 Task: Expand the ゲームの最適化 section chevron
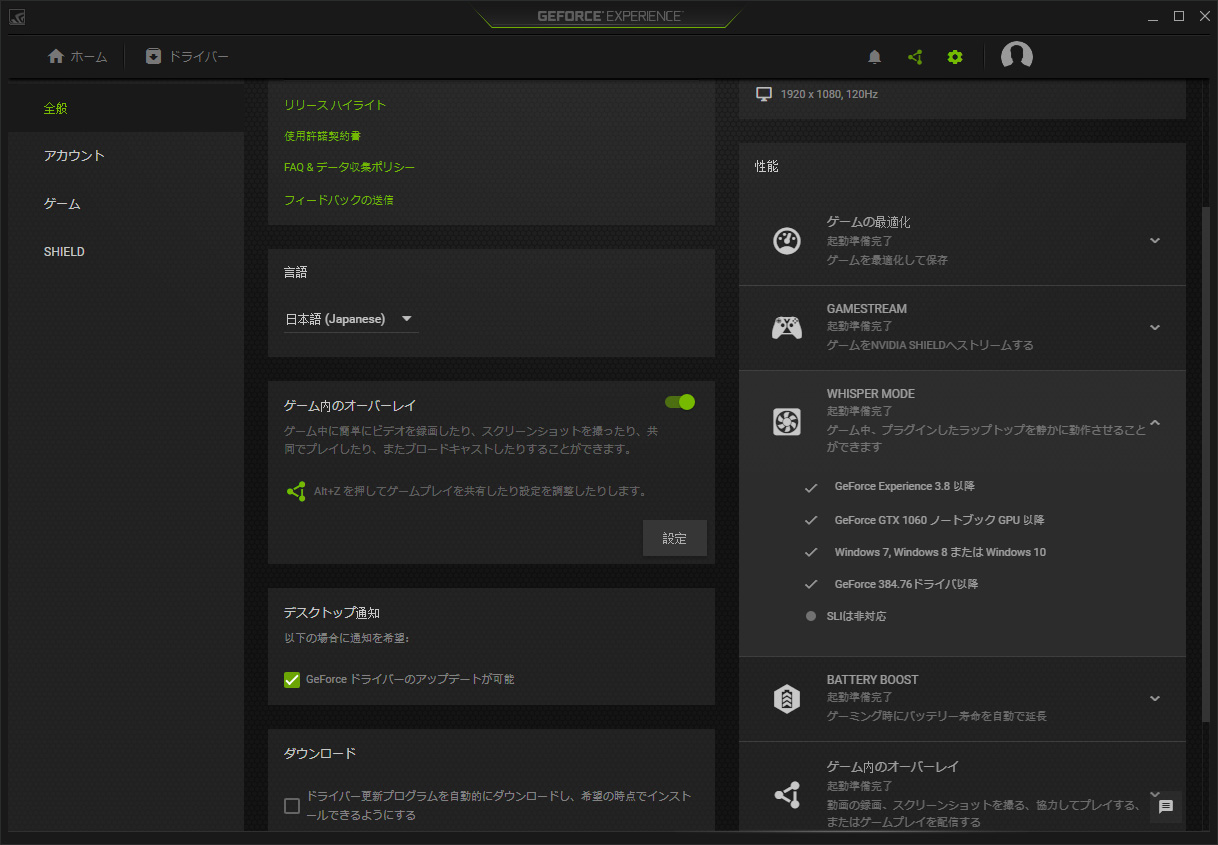pos(1155,241)
